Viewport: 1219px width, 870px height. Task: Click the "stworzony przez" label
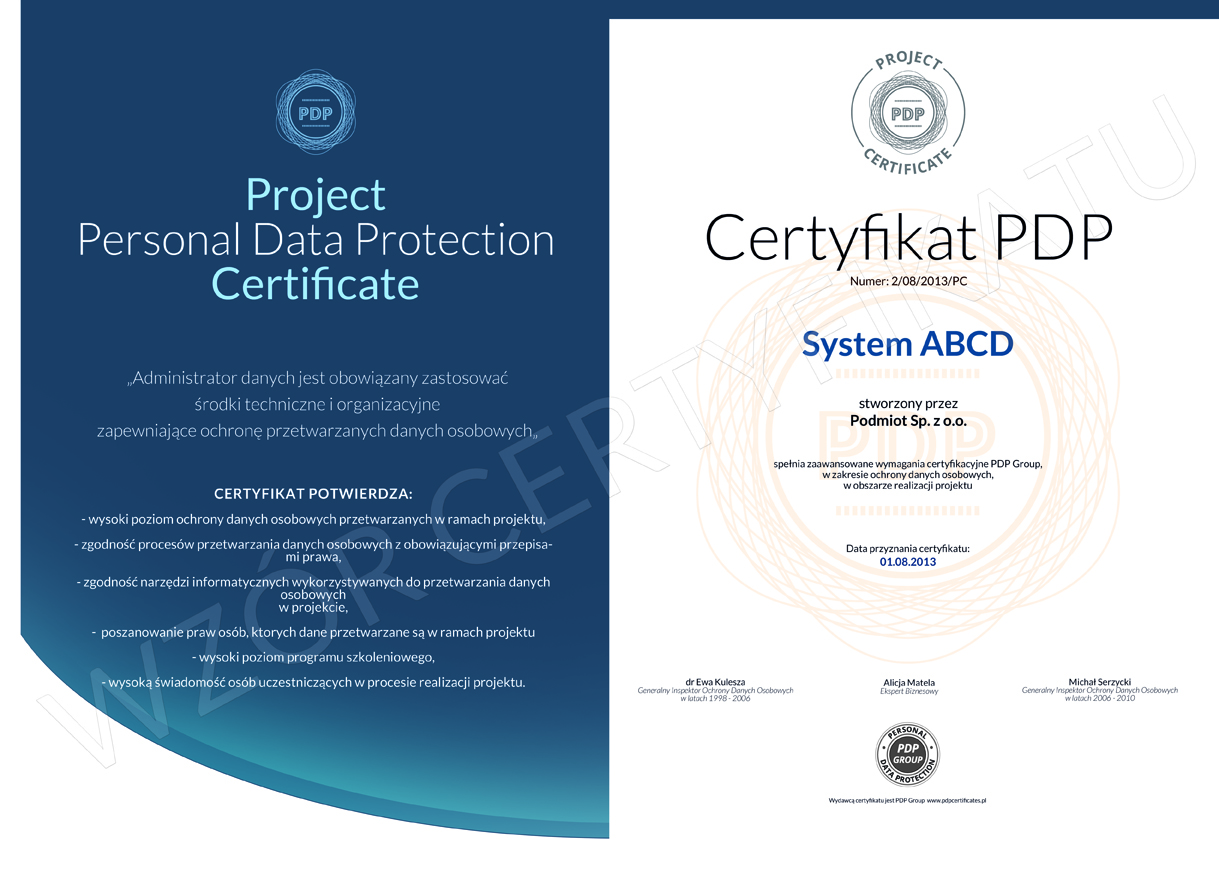tap(908, 405)
